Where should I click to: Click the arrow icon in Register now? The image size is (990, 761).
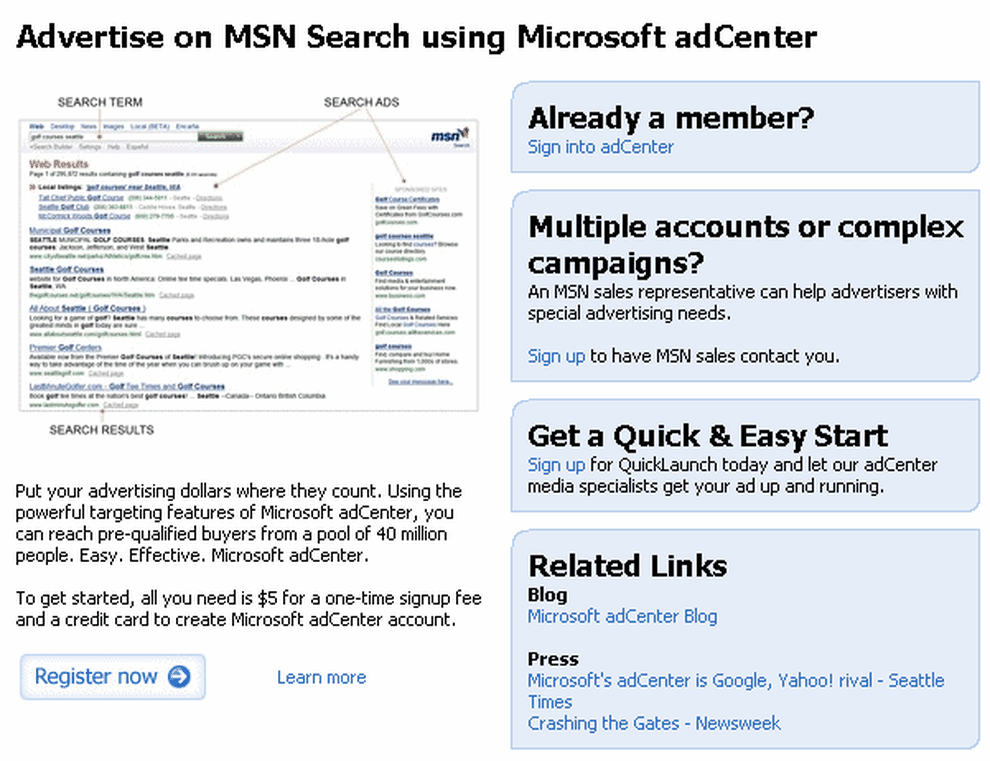[179, 676]
